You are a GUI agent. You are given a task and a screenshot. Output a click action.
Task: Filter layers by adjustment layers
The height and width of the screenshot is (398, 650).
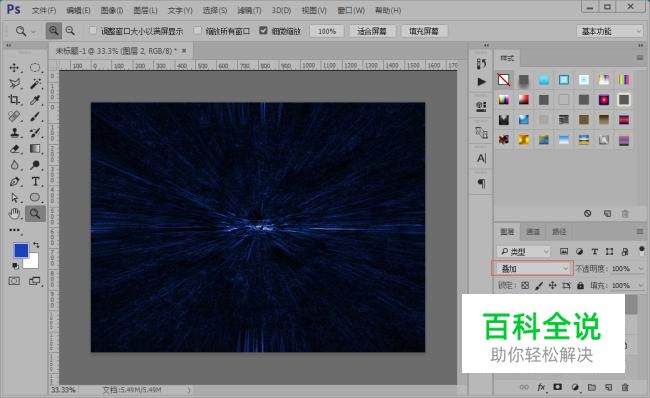point(579,252)
